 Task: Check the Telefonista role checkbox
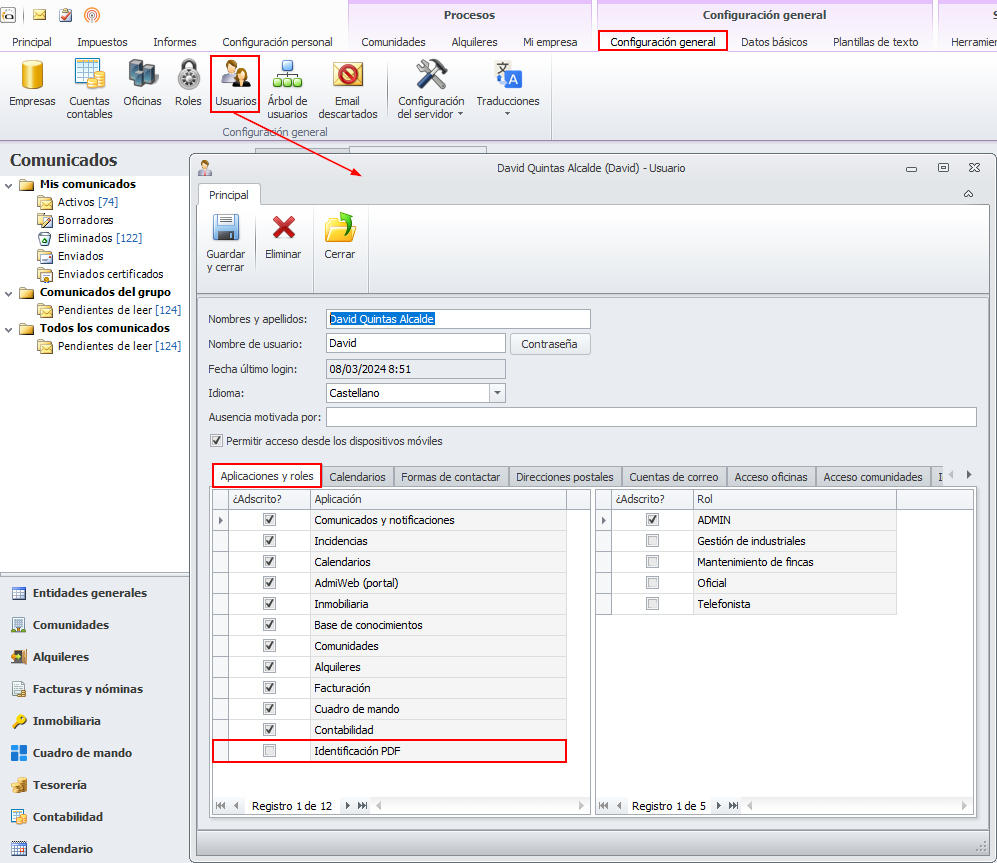(x=652, y=604)
